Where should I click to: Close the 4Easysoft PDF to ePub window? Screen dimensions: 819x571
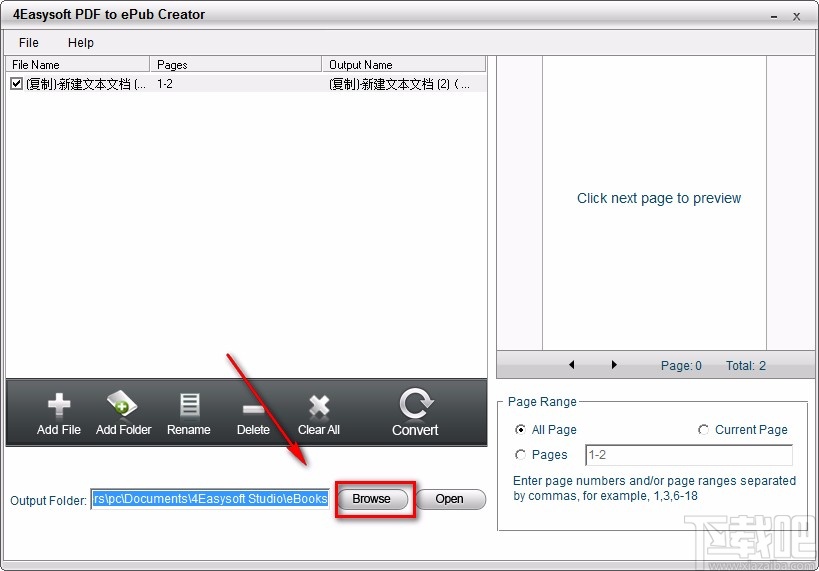(x=796, y=17)
